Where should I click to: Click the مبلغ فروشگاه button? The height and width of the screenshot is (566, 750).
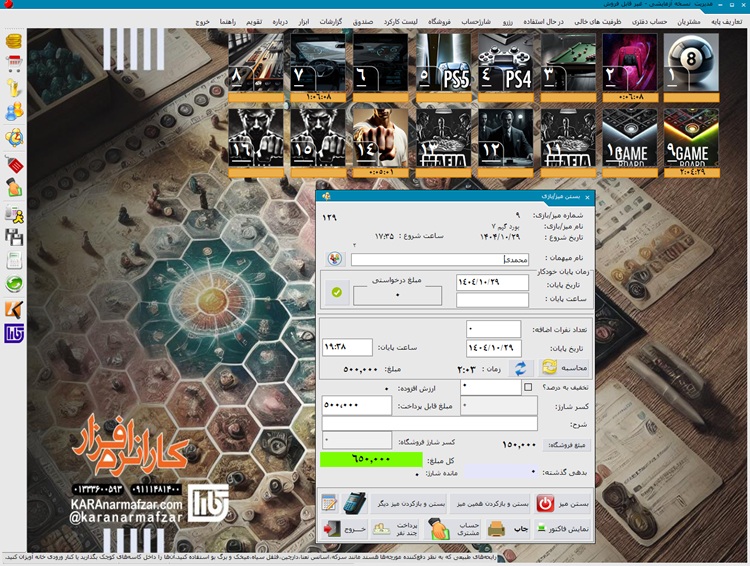coord(567,445)
